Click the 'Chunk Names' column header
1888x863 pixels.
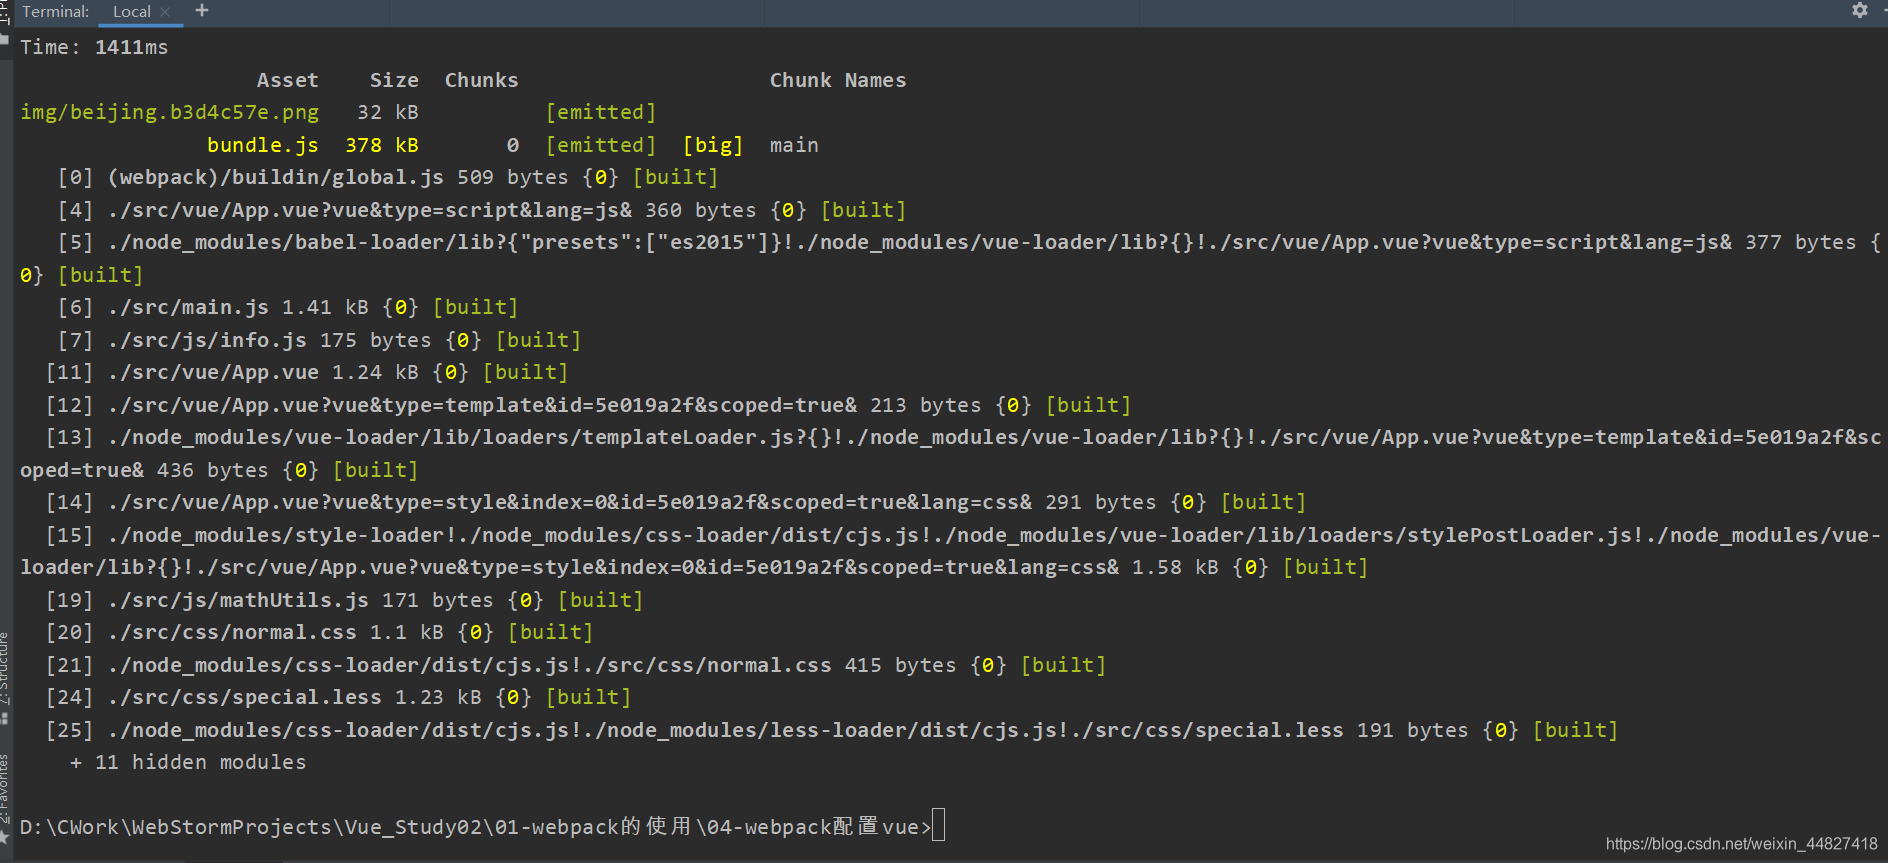click(x=838, y=80)
